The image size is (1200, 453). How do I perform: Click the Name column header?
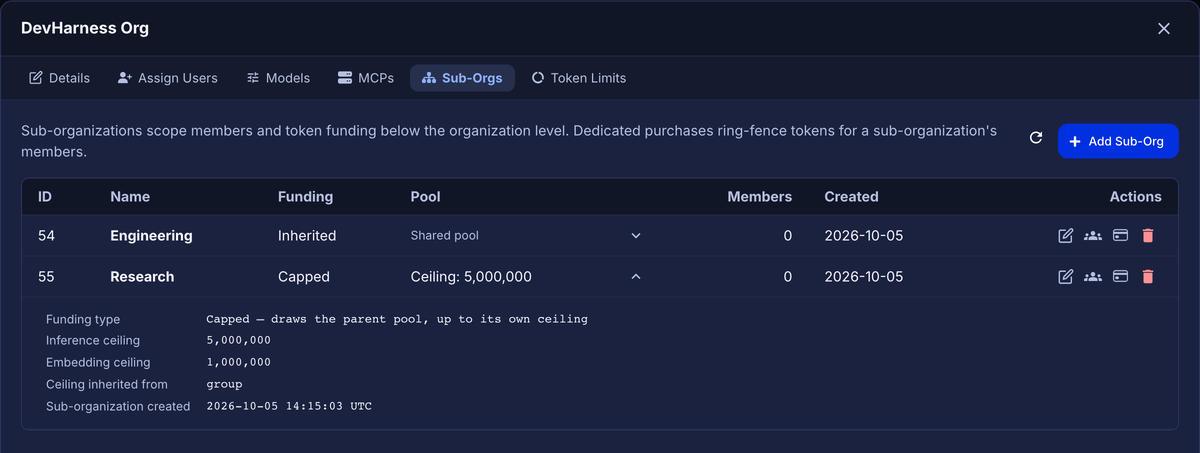(x=130, y=197)
